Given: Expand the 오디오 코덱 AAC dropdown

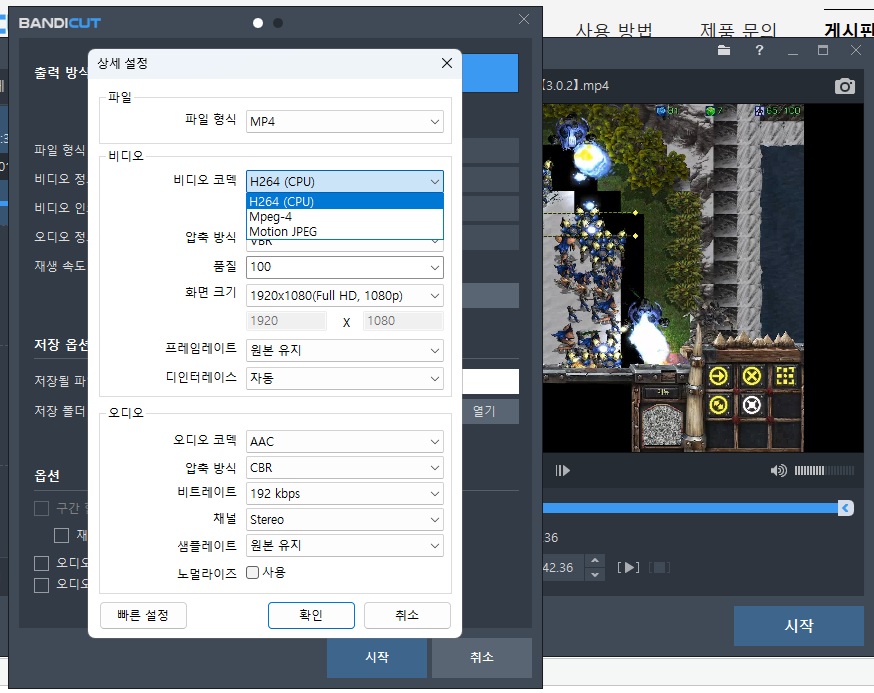Looking at the screenshot, I should [x=344, y=441].
